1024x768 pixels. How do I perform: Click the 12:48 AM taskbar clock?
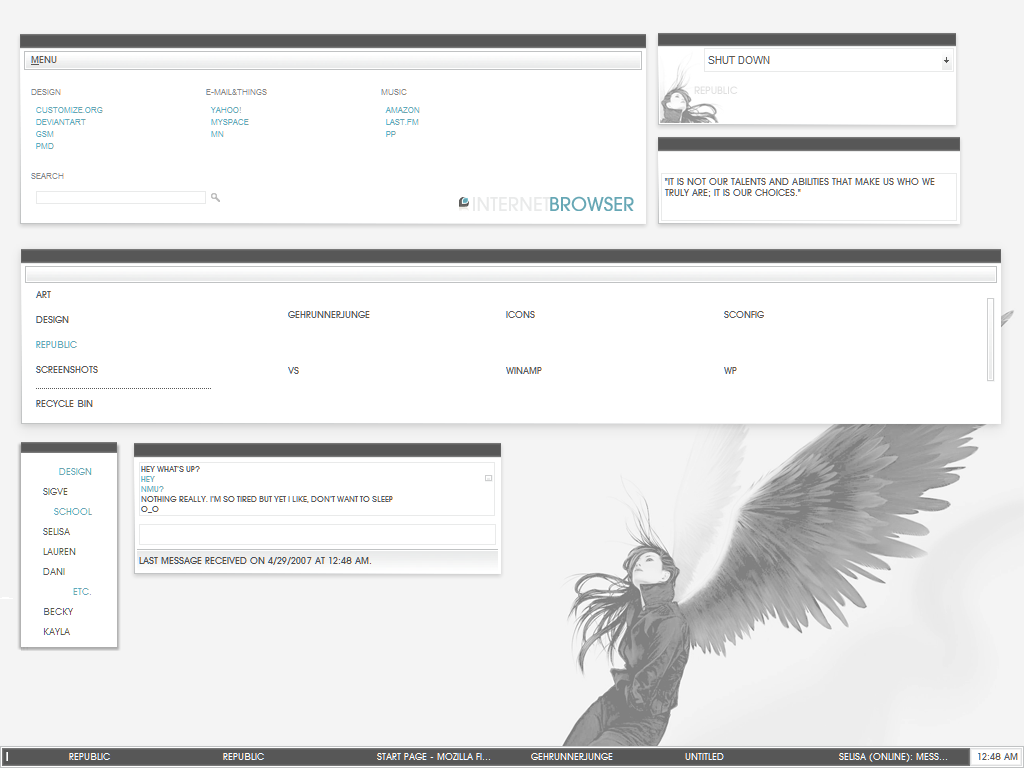point(997,757)
